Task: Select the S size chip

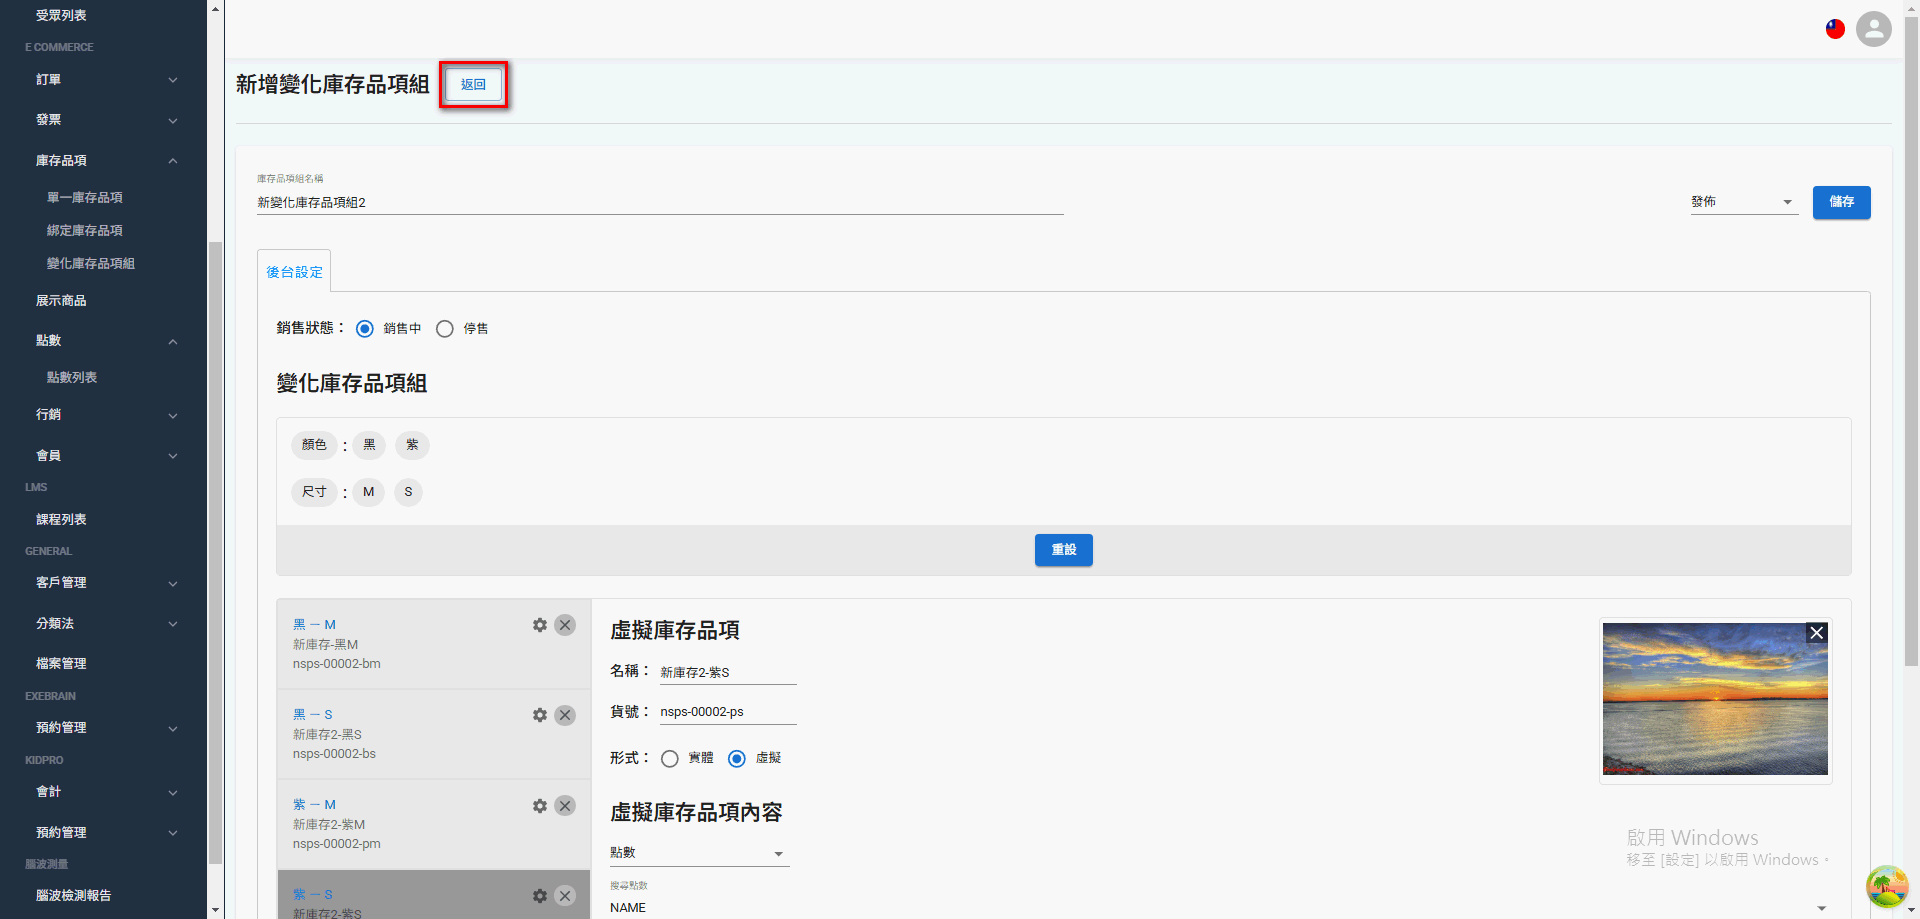Action: [x=408, y=492]
